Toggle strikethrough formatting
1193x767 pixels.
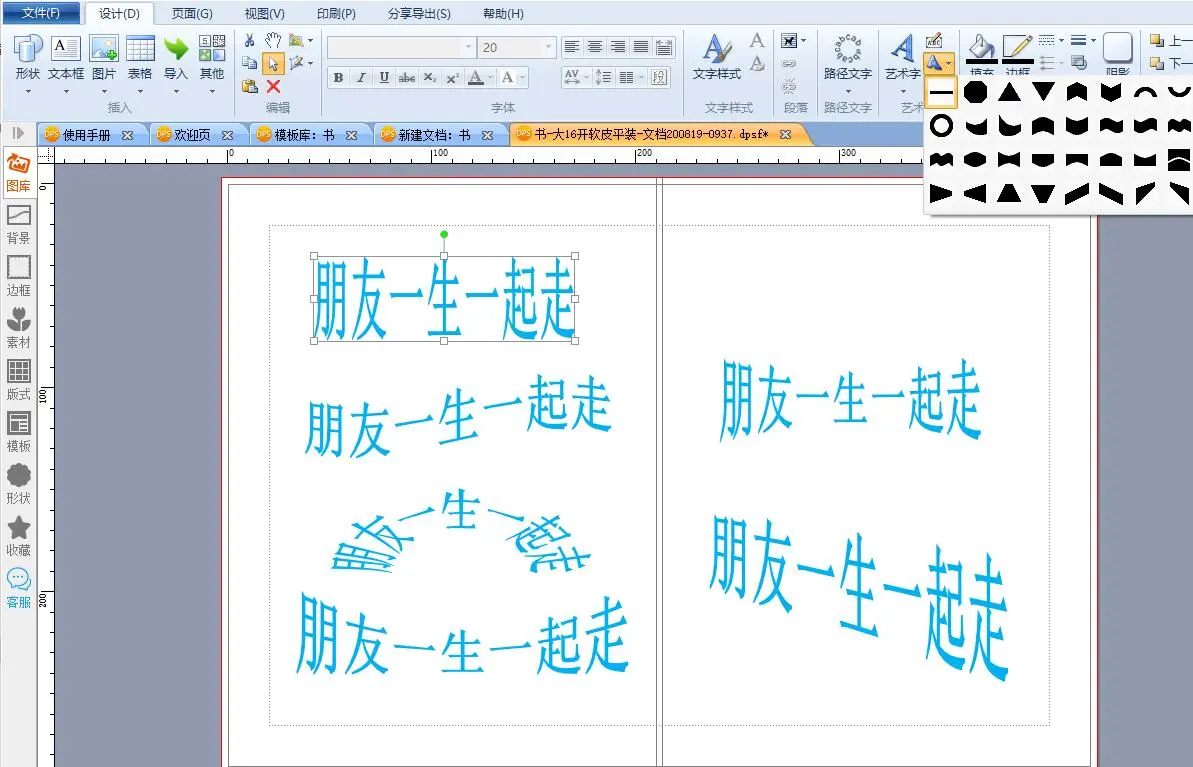point(407,77)
